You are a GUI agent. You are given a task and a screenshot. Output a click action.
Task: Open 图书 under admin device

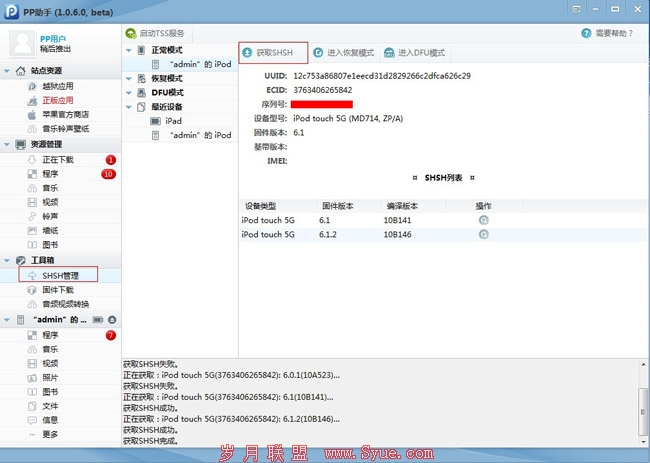coord(50,392)
